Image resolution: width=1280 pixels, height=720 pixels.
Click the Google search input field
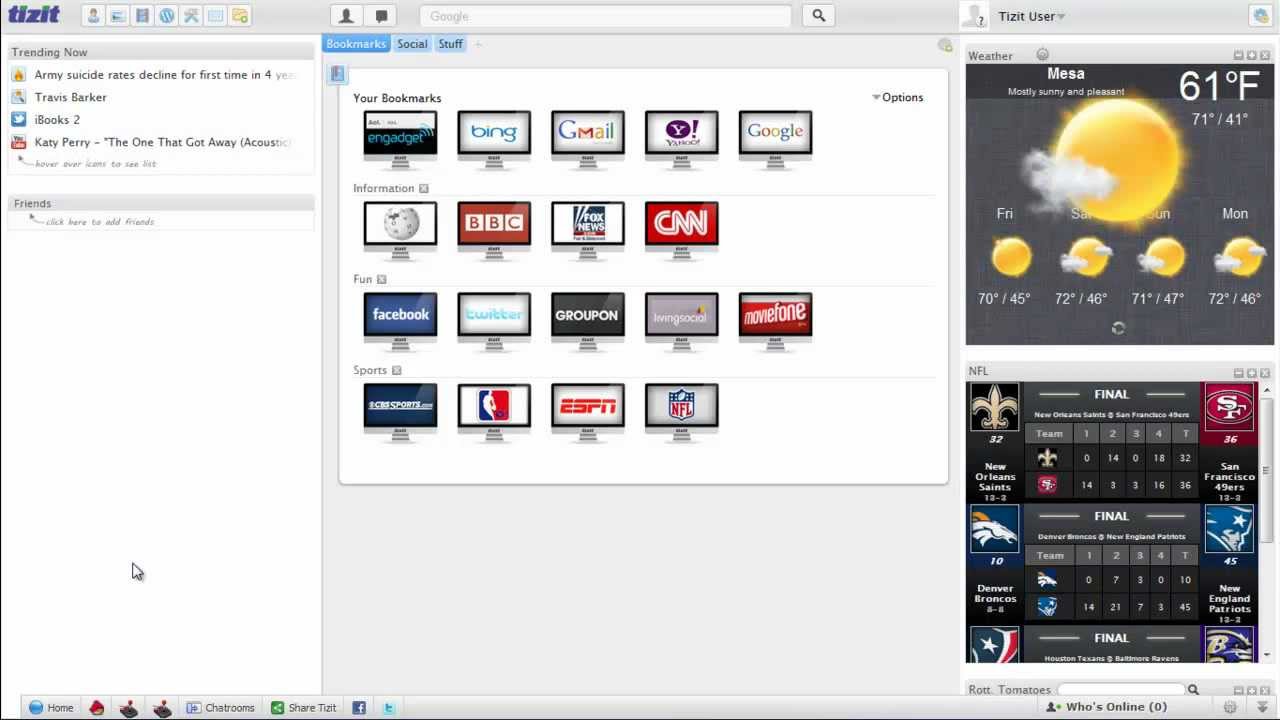605,16
